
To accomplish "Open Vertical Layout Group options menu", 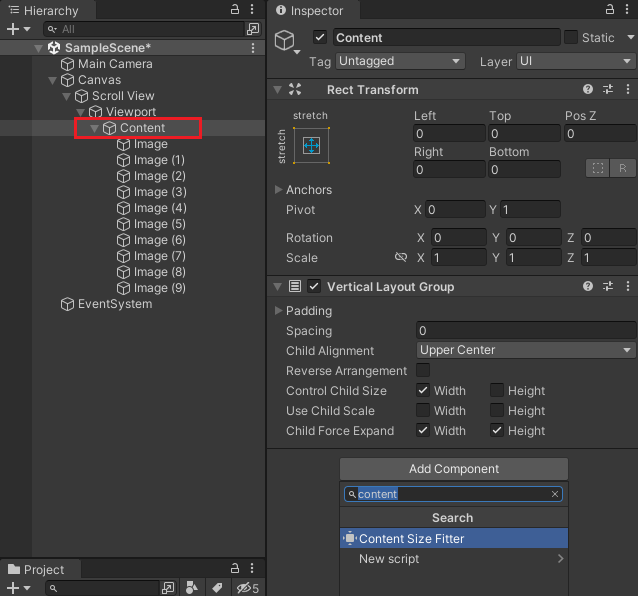I will pos(628,286).
